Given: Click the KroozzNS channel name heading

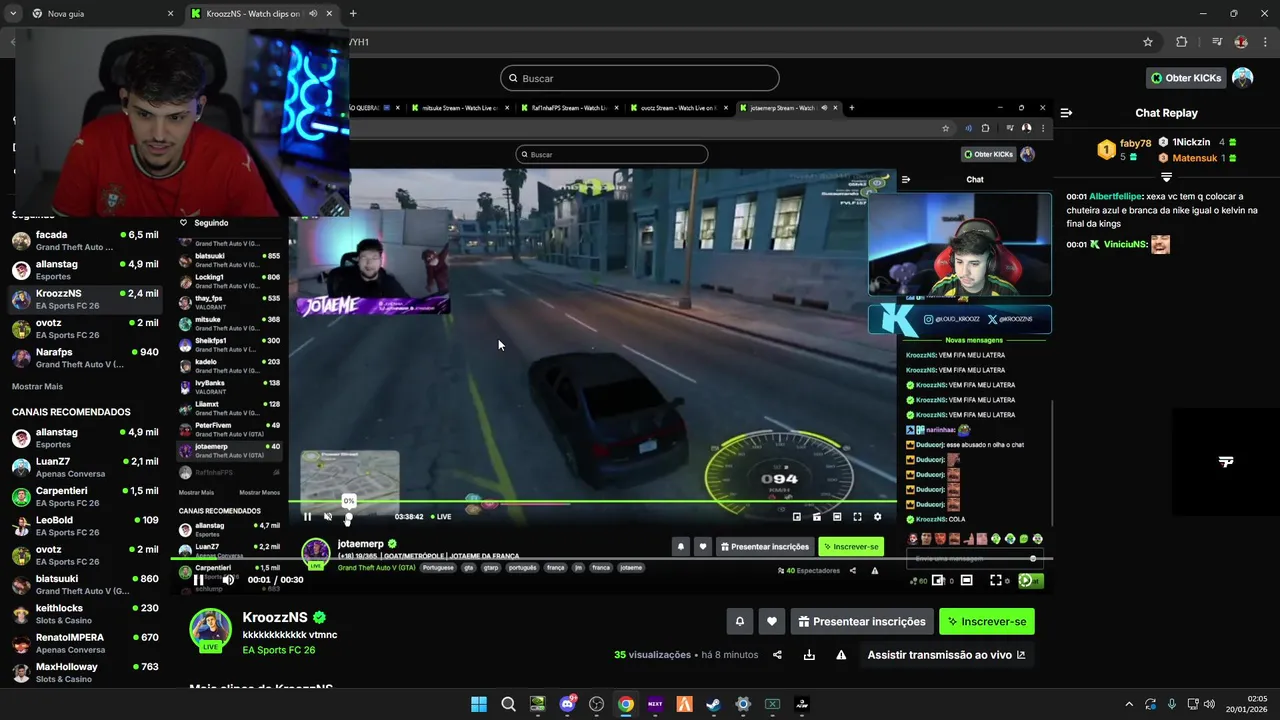Looking at the screenshot, I should tap(275, 617).
